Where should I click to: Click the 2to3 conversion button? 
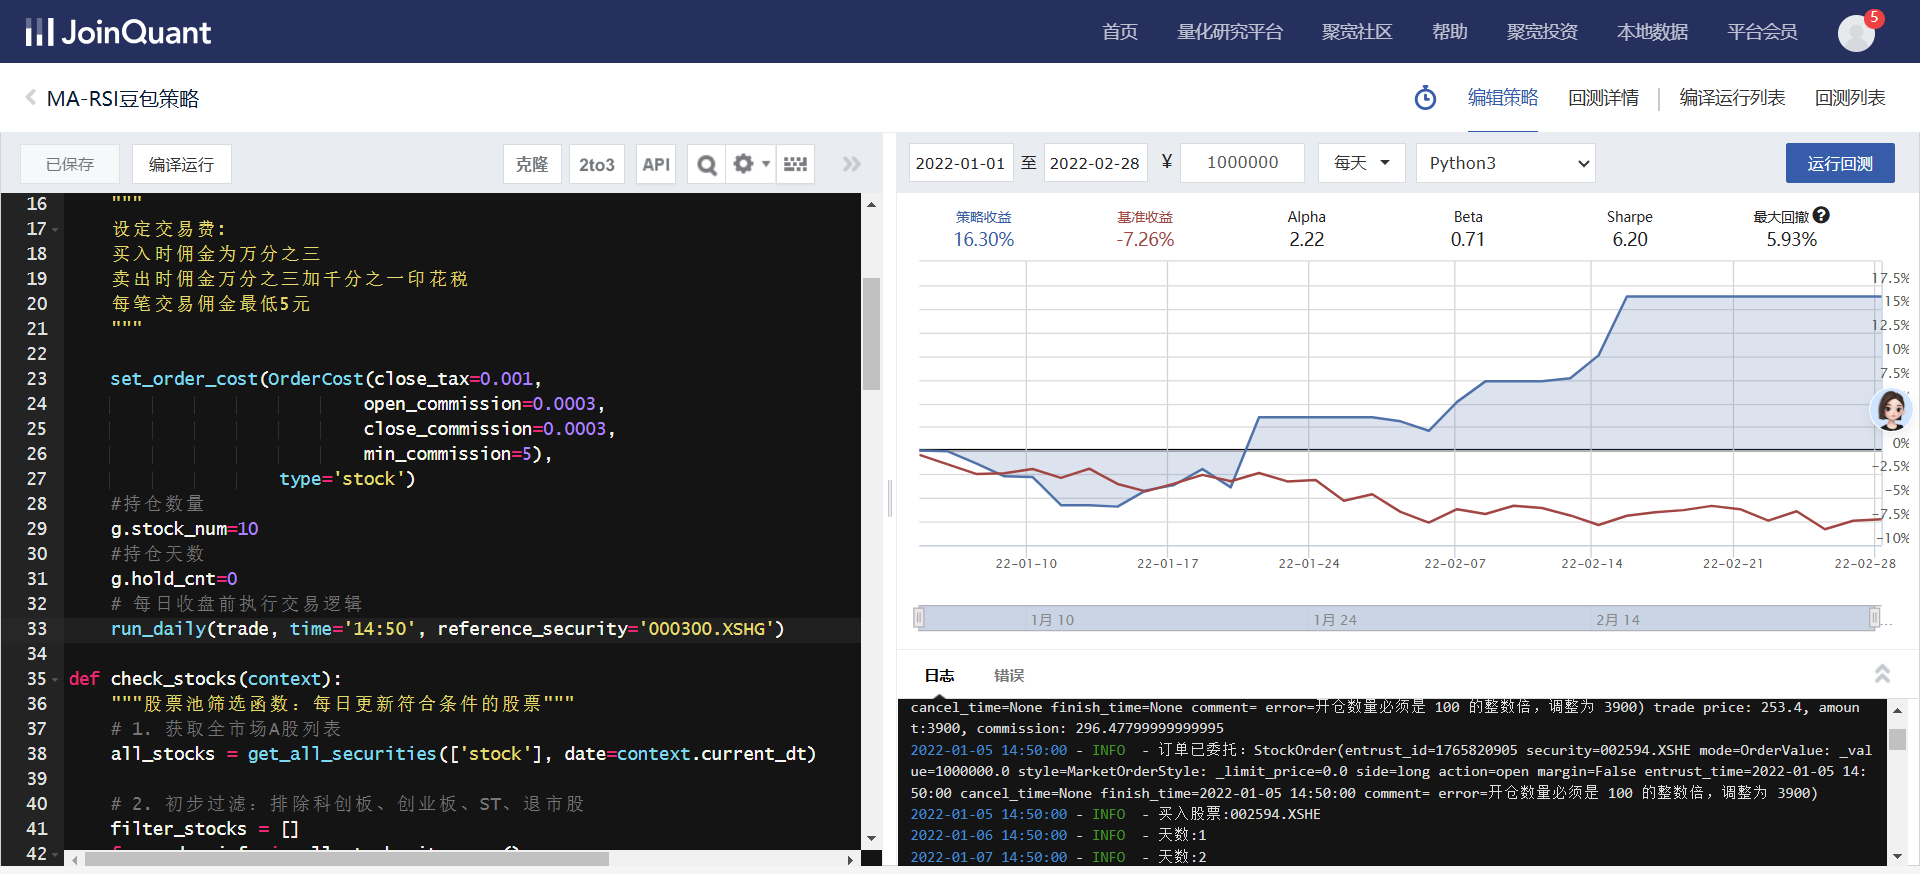point(596,164)
